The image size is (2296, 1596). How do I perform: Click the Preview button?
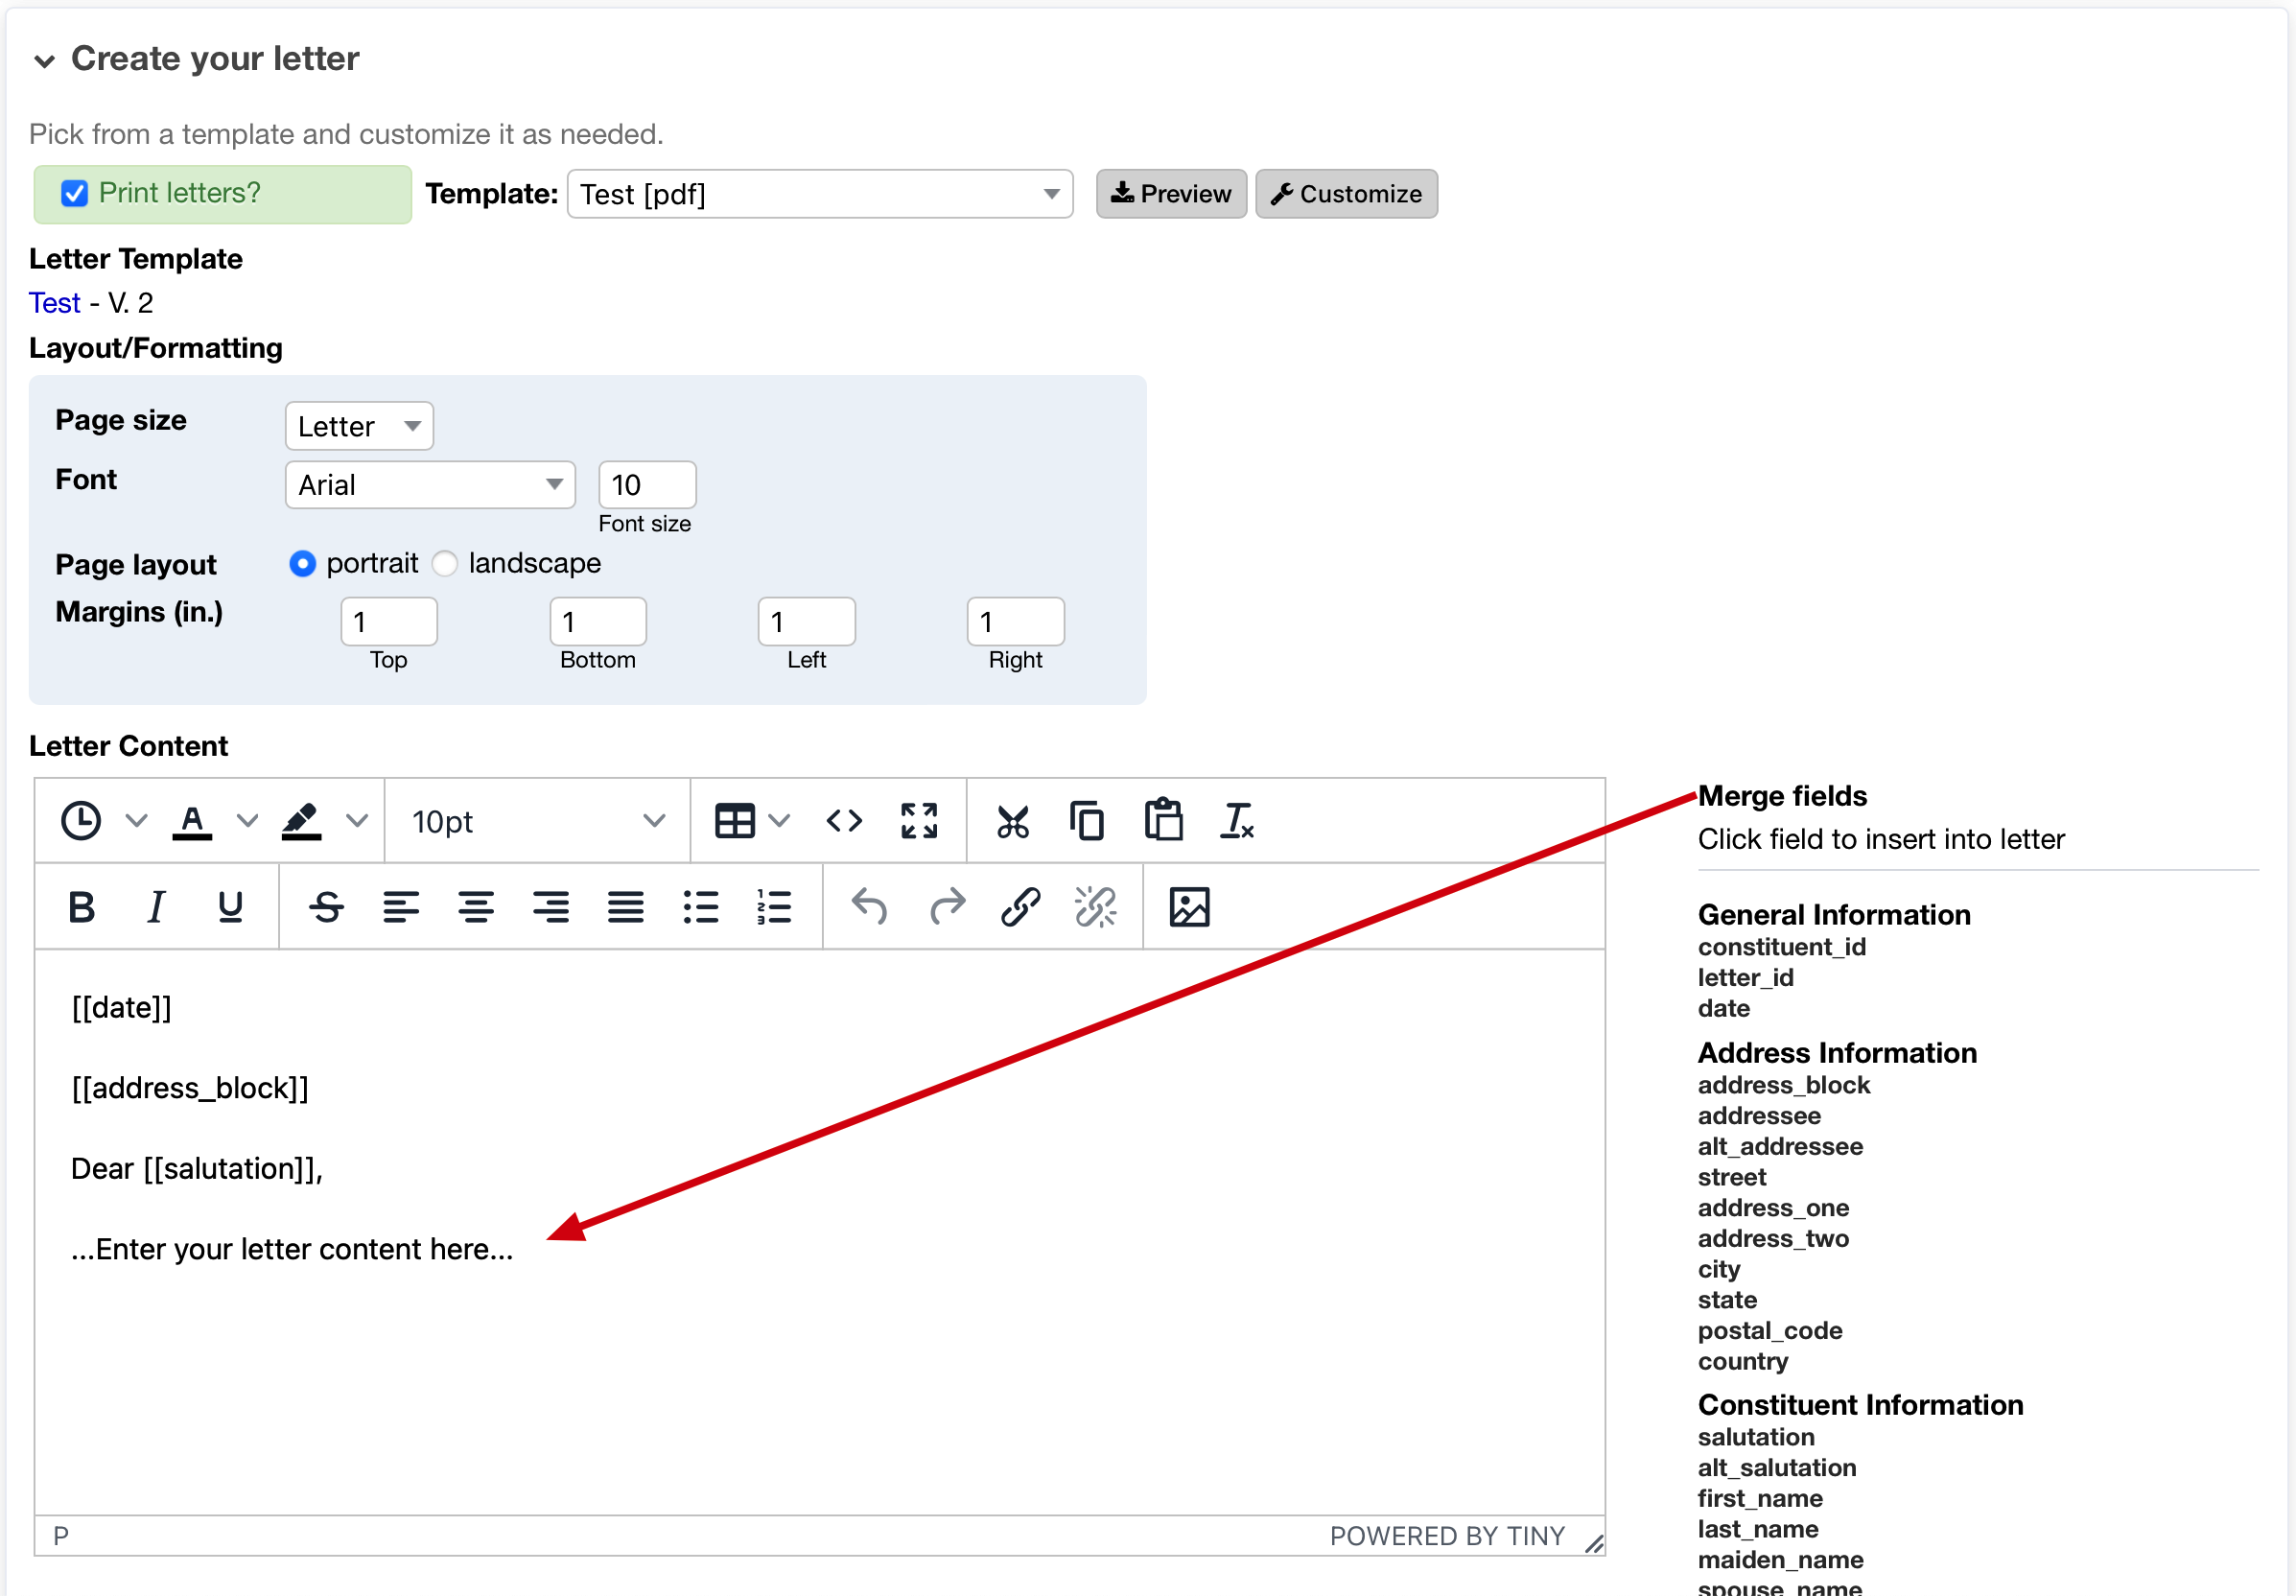coord(1171,193)
